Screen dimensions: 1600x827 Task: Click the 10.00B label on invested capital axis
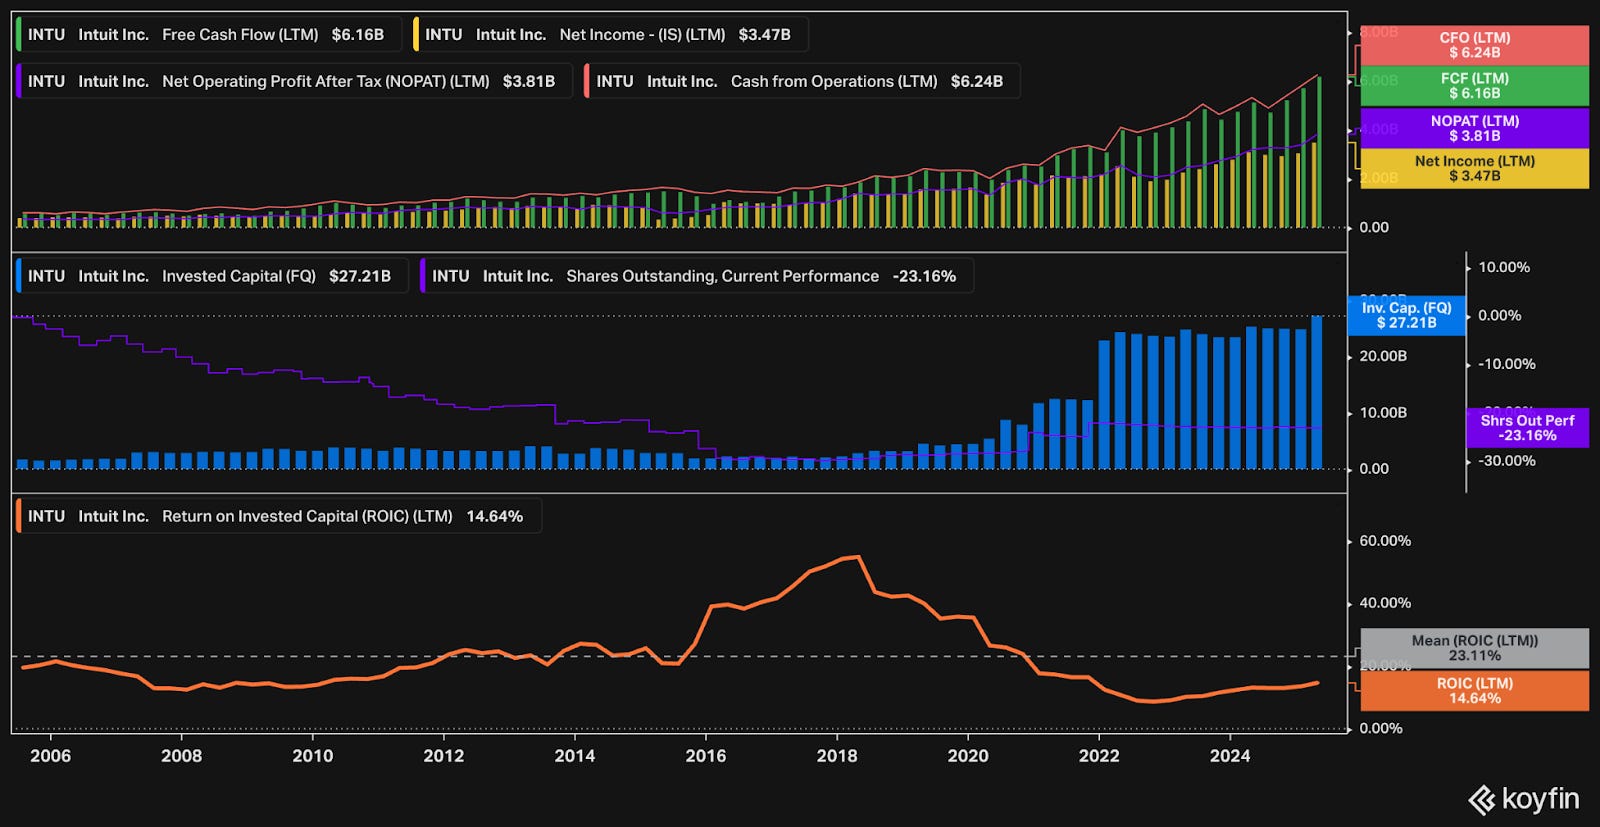(x=1382, y=412)
